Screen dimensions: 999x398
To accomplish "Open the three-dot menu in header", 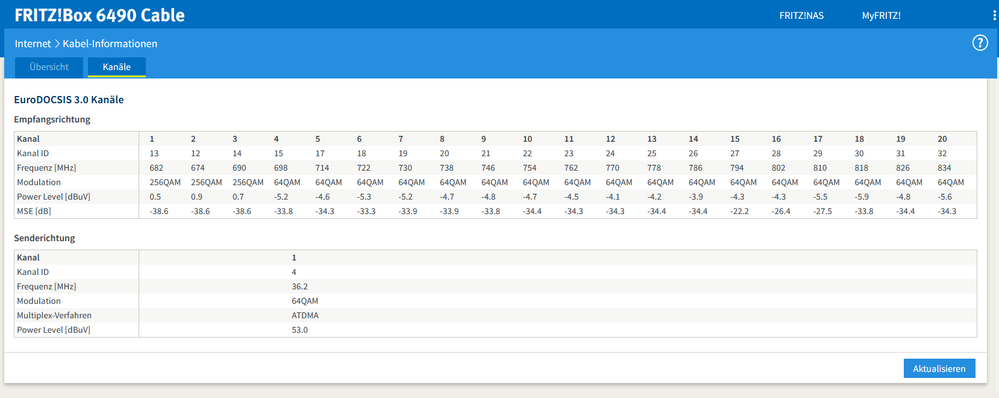I will pyautogui.click(x=994, y=16).
